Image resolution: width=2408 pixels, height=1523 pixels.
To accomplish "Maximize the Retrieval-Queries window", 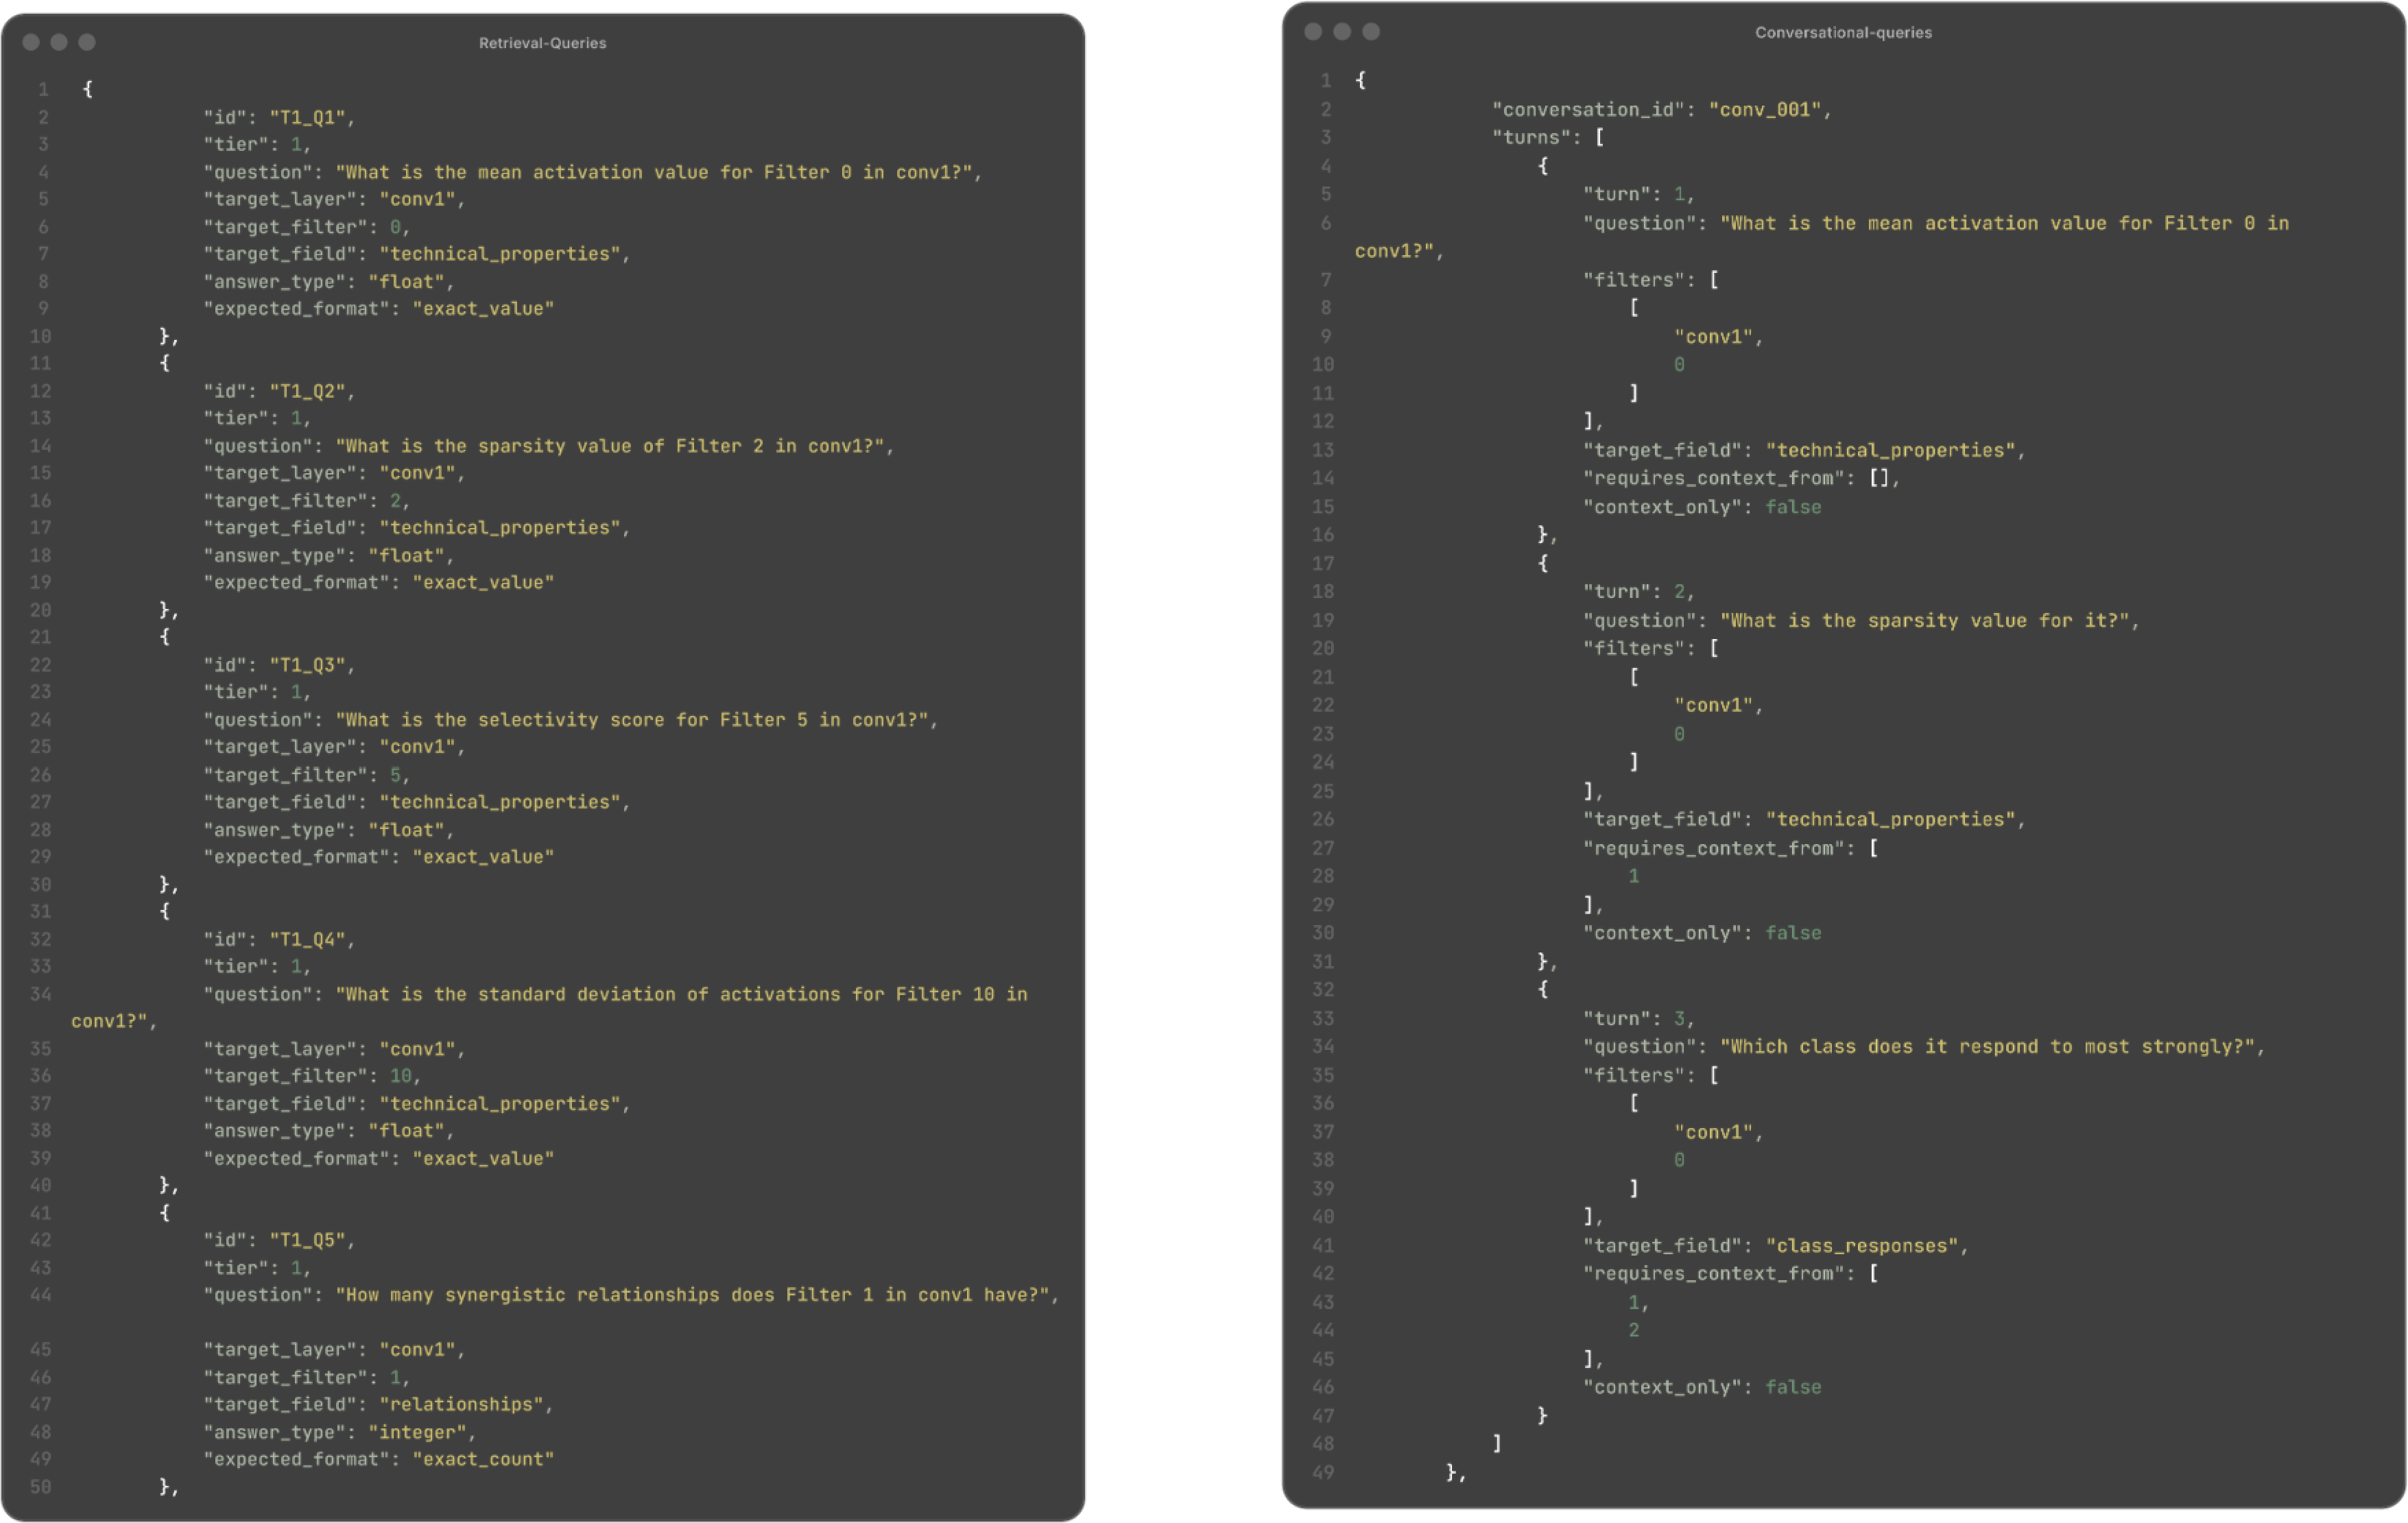I will (x=87, y=42).
